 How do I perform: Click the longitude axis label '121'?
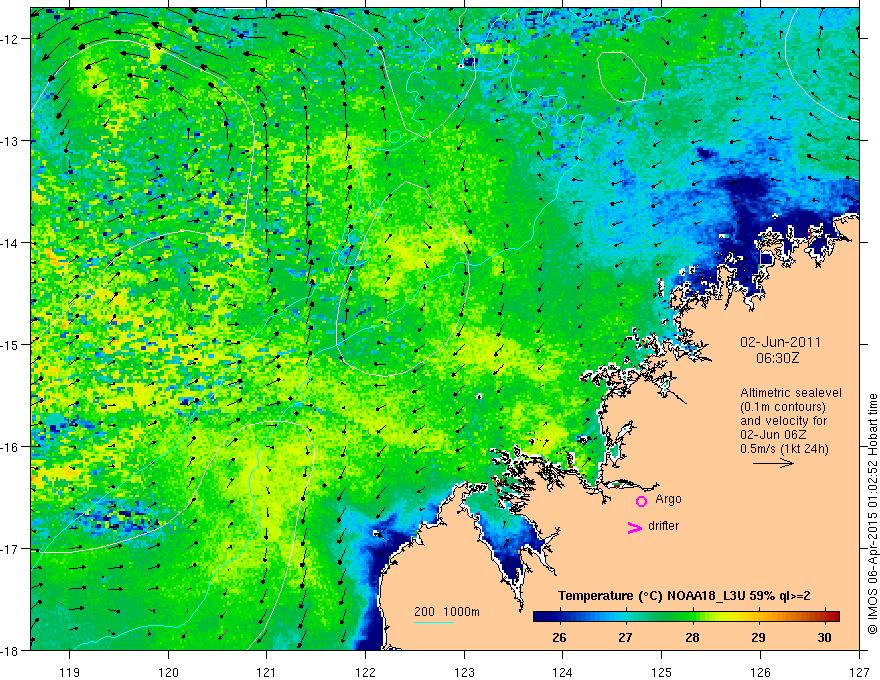pos(267,672)
